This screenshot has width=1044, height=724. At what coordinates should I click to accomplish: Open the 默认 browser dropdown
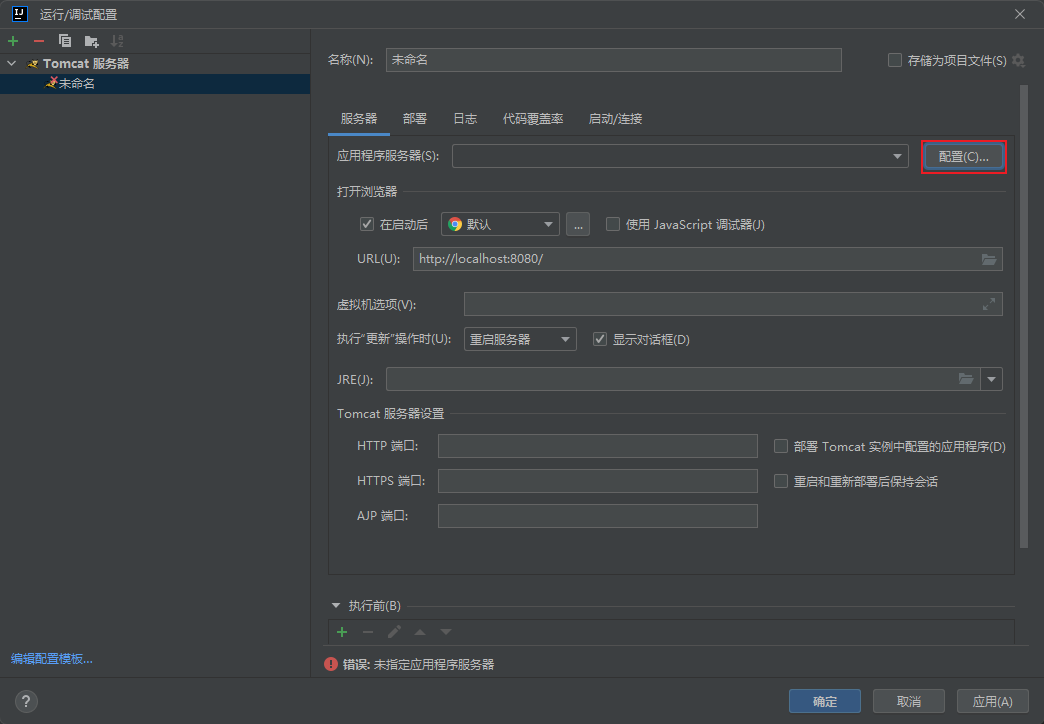pos(500,224)
